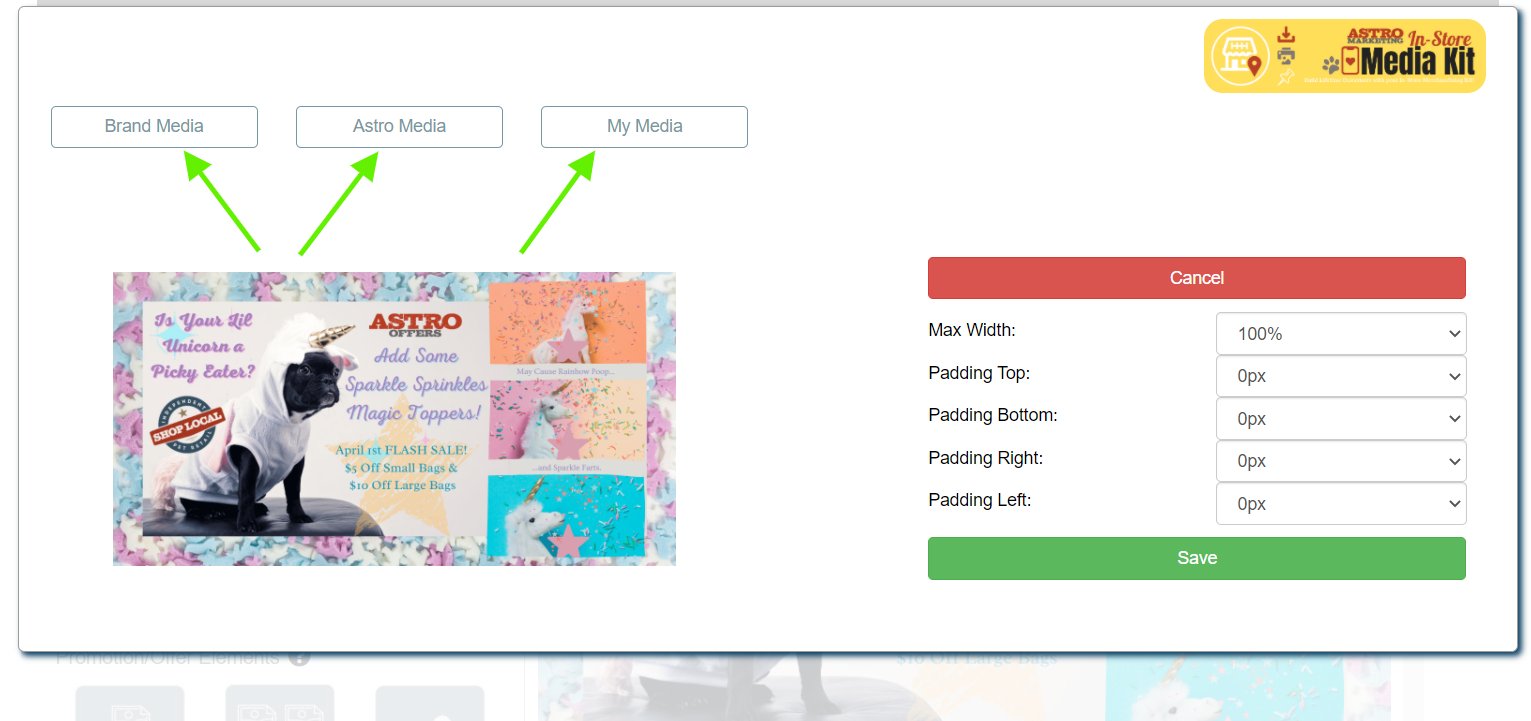Click the gray paw print icon
The width and height of the screenshot is (1531, 721).
coord(1331,65)
